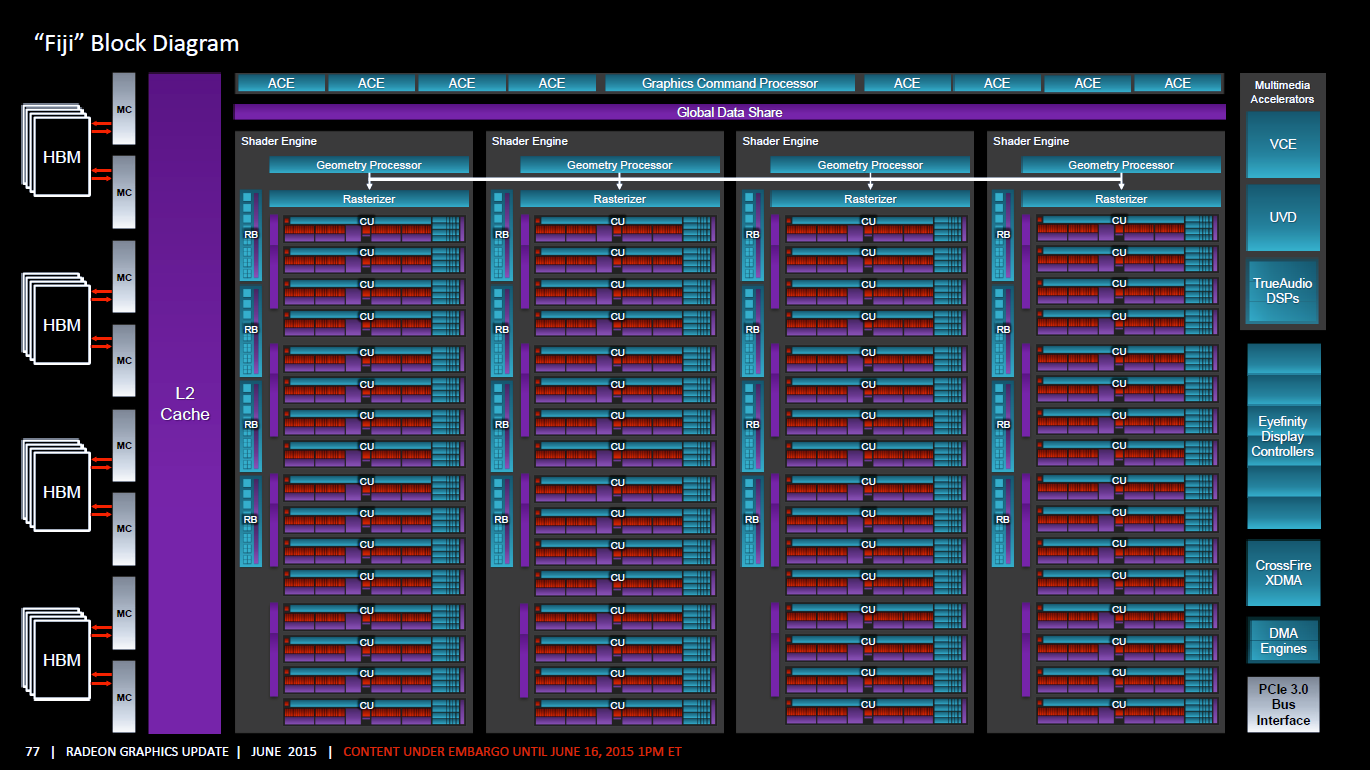Click the topmost HBM memory stack
Viewport: 1370px width, 770px height.
point(62,157)
